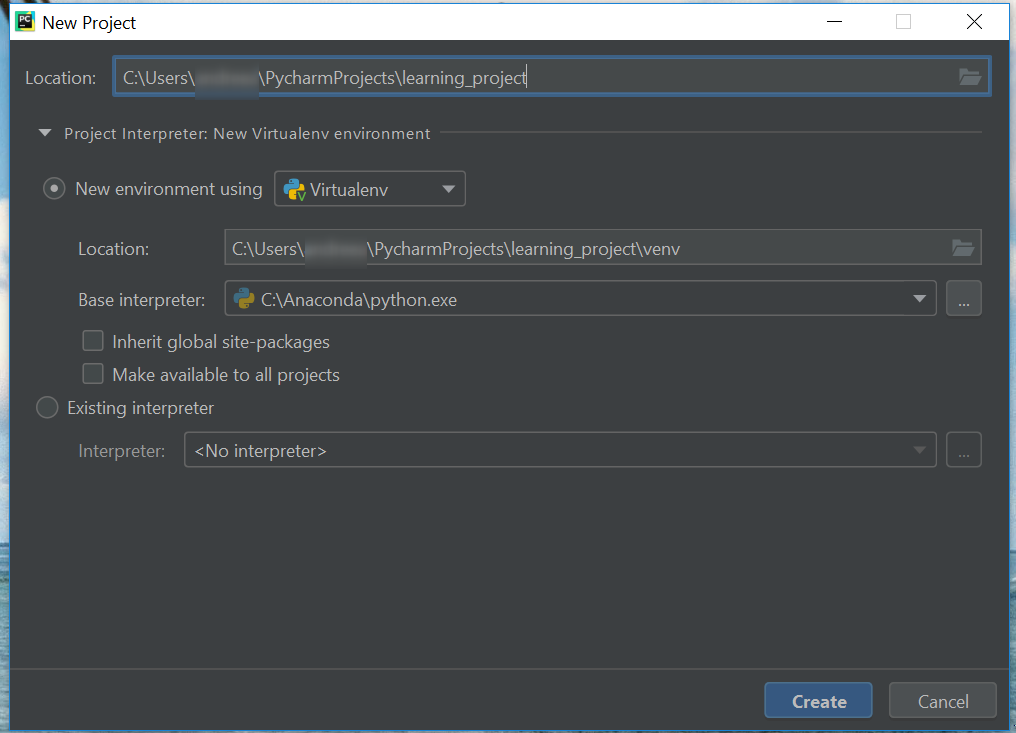This screenshot has height=733, width=1016.
Task: Click ellipsis button beside existing Interpreter
Action: 964,450
